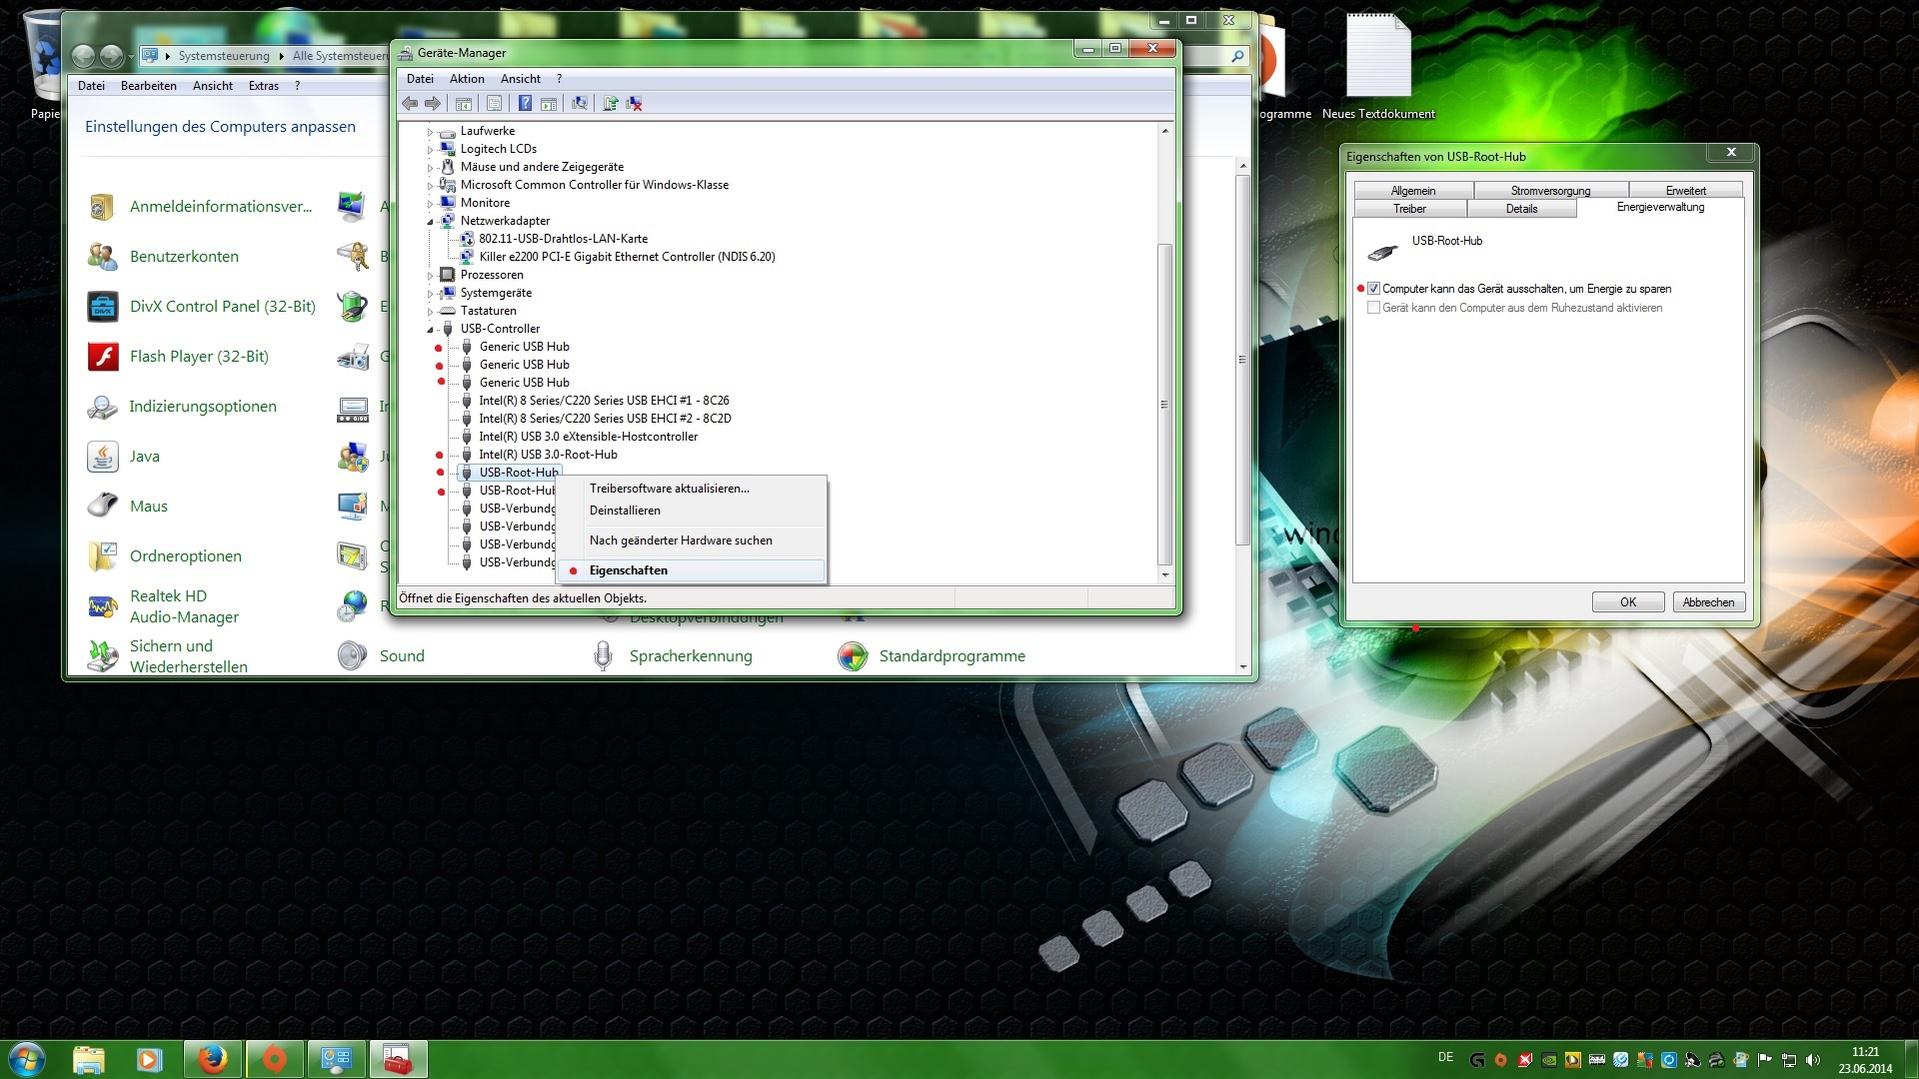Click the Geräte-Manager scrollbar down arrow
The image size is (1919, 1079).
1164,575
